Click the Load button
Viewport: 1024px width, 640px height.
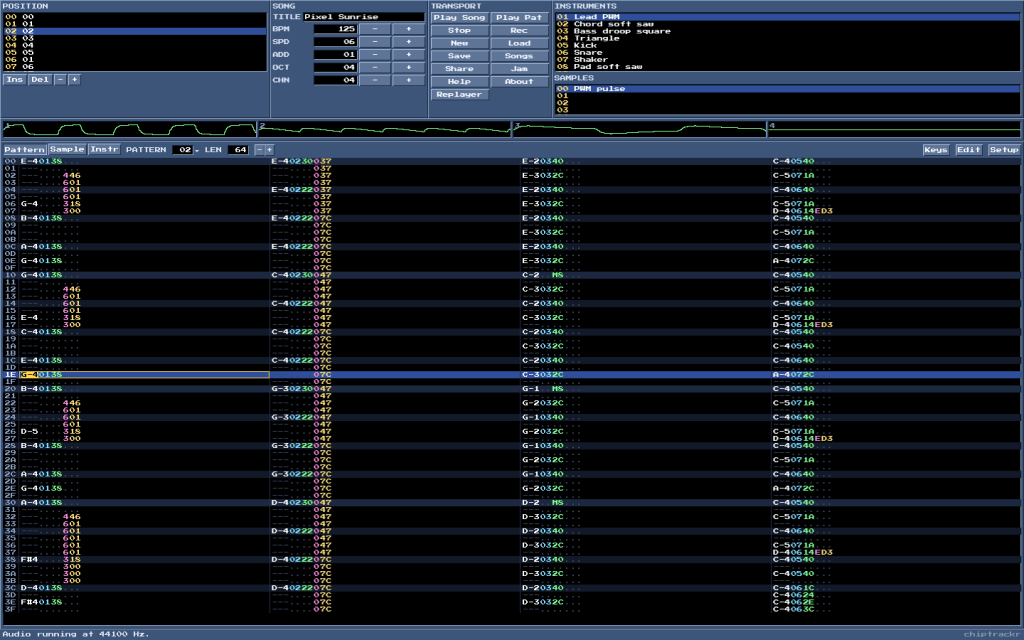(x=519, y=43)
